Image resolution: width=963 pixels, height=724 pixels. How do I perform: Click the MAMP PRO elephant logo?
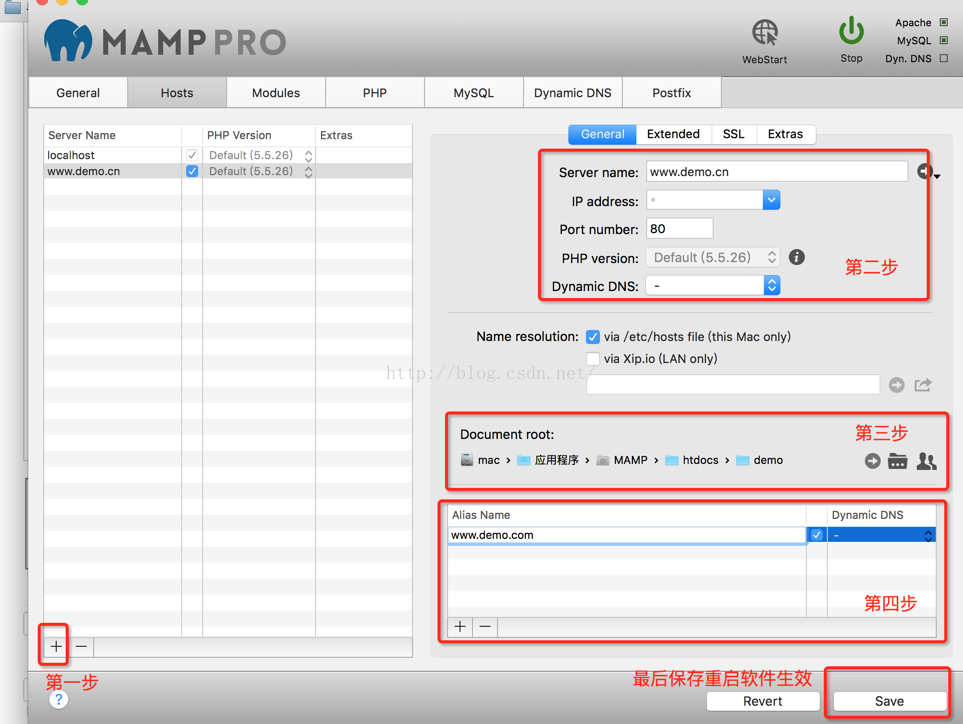point(68,41)
